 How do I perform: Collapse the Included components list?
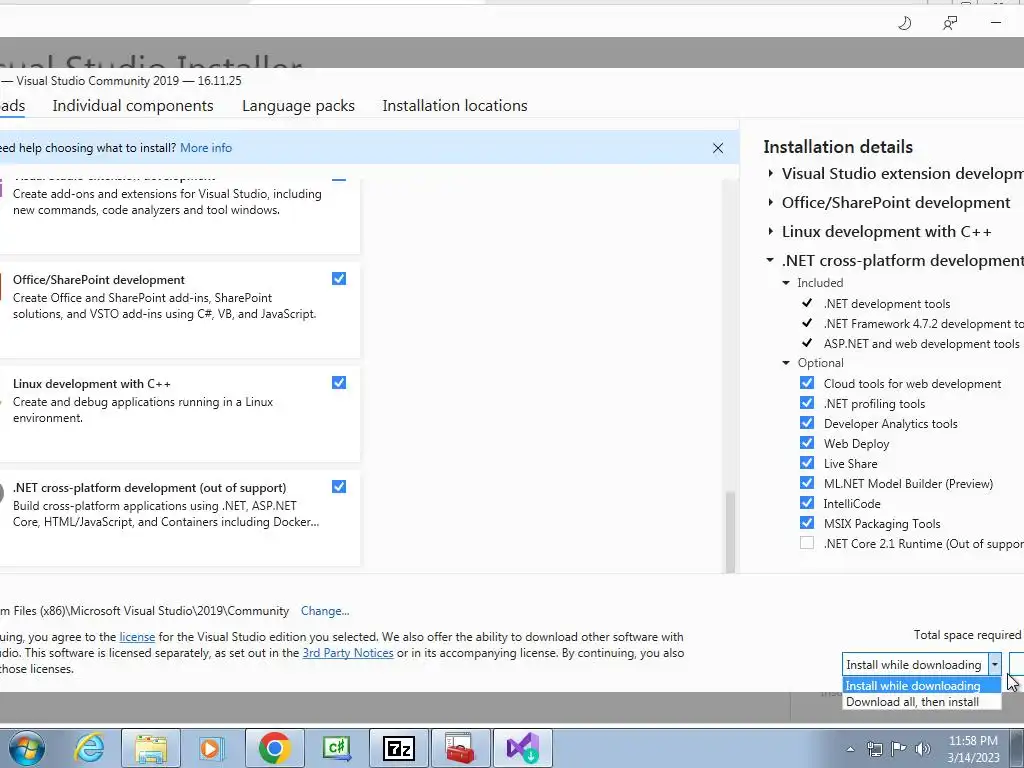click(x=786, y=283)
